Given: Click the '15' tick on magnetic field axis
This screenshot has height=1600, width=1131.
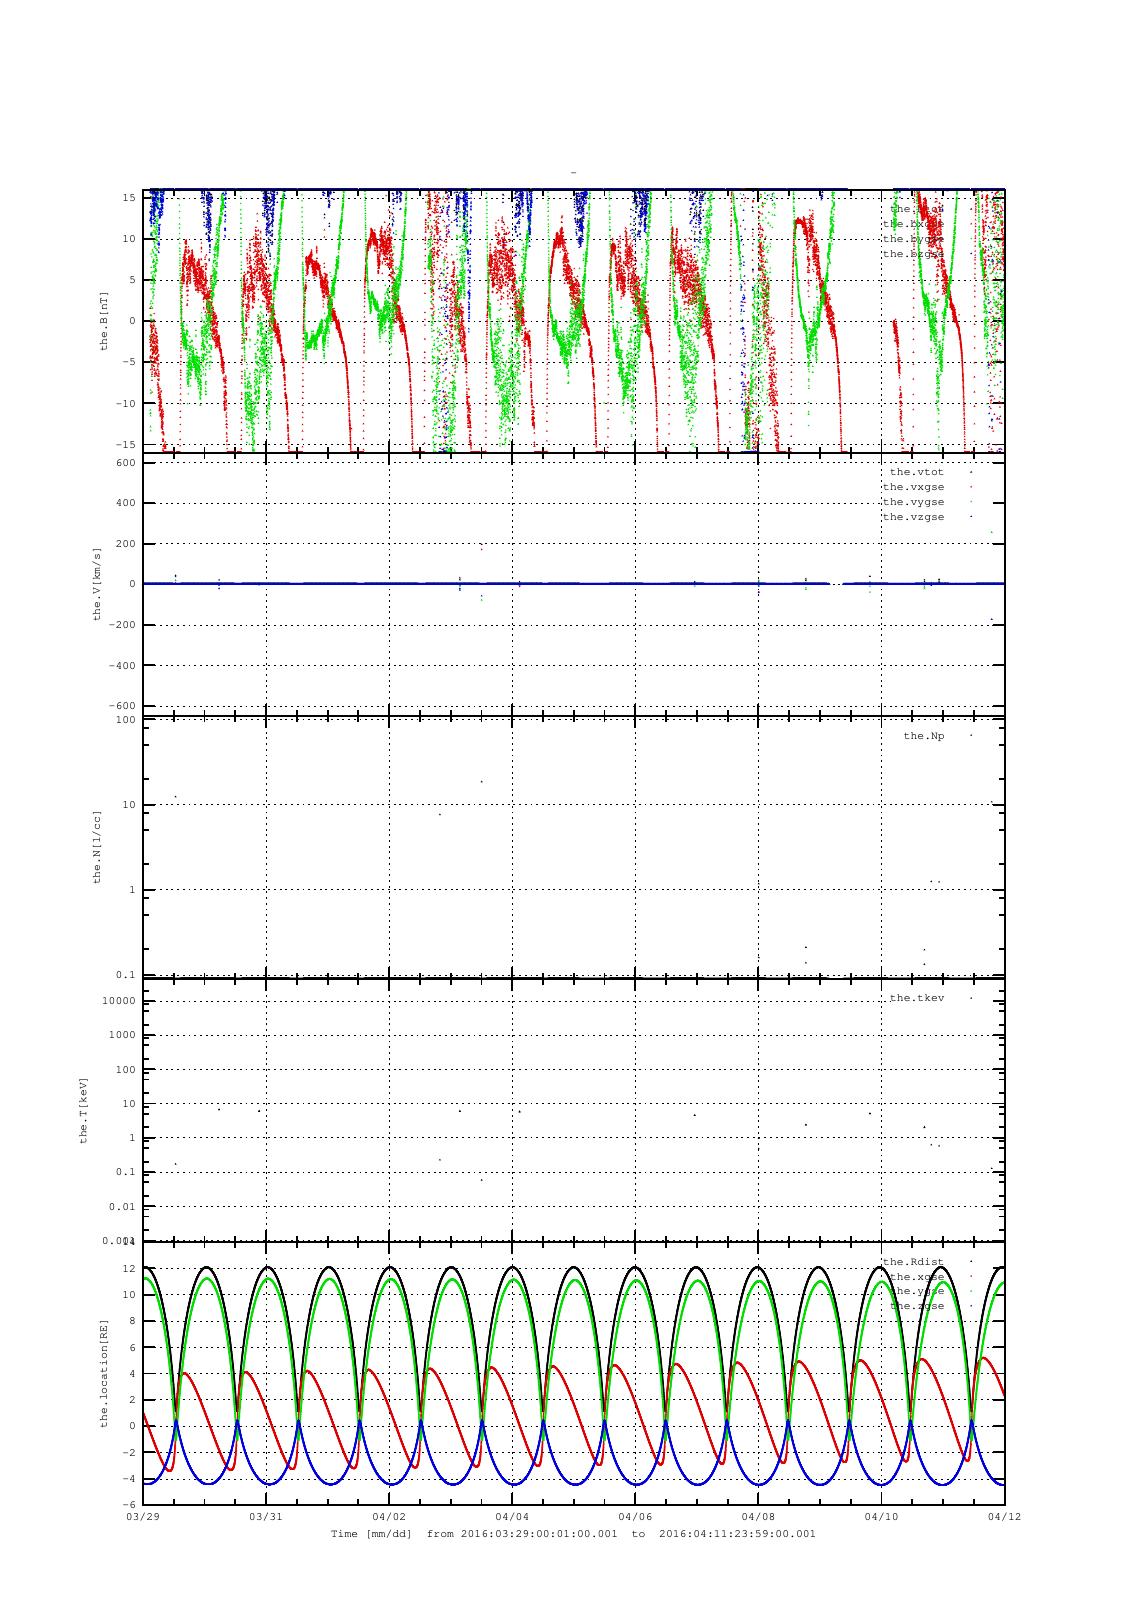Looking at the screenshot, I should pos(129,197).
